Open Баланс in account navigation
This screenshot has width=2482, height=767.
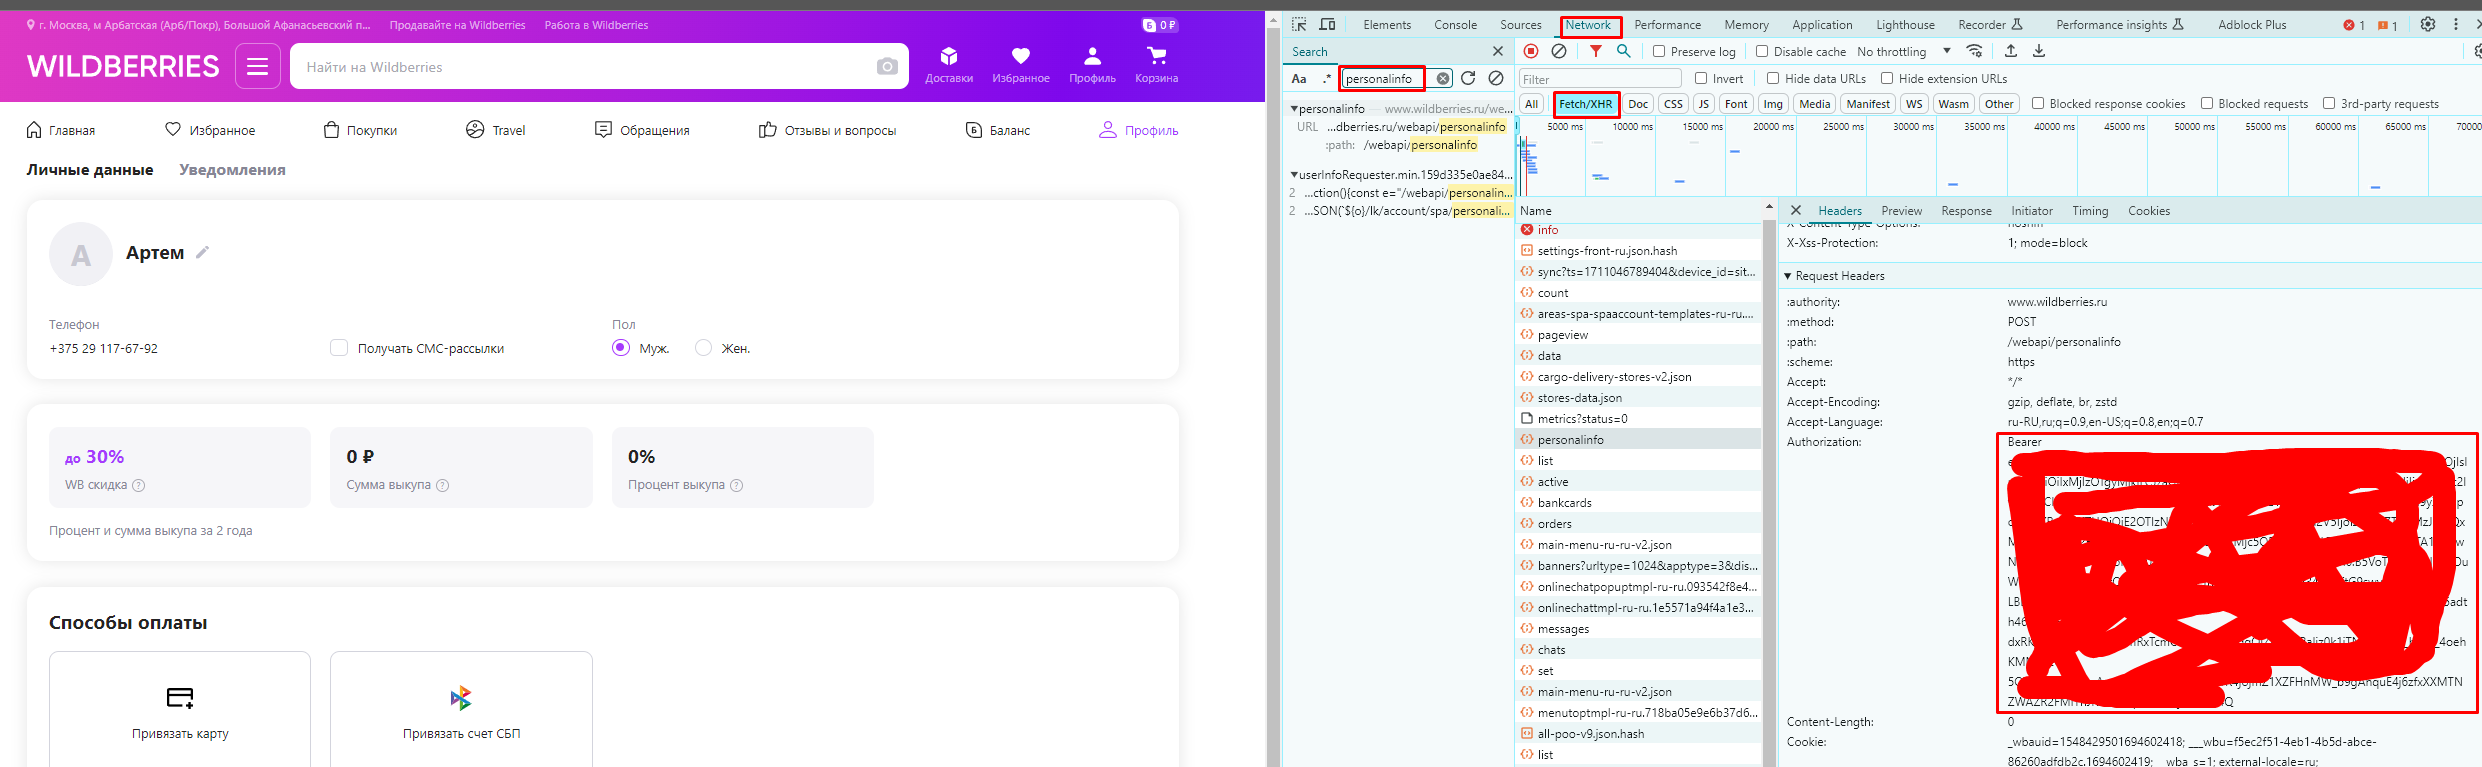point(998,130)
